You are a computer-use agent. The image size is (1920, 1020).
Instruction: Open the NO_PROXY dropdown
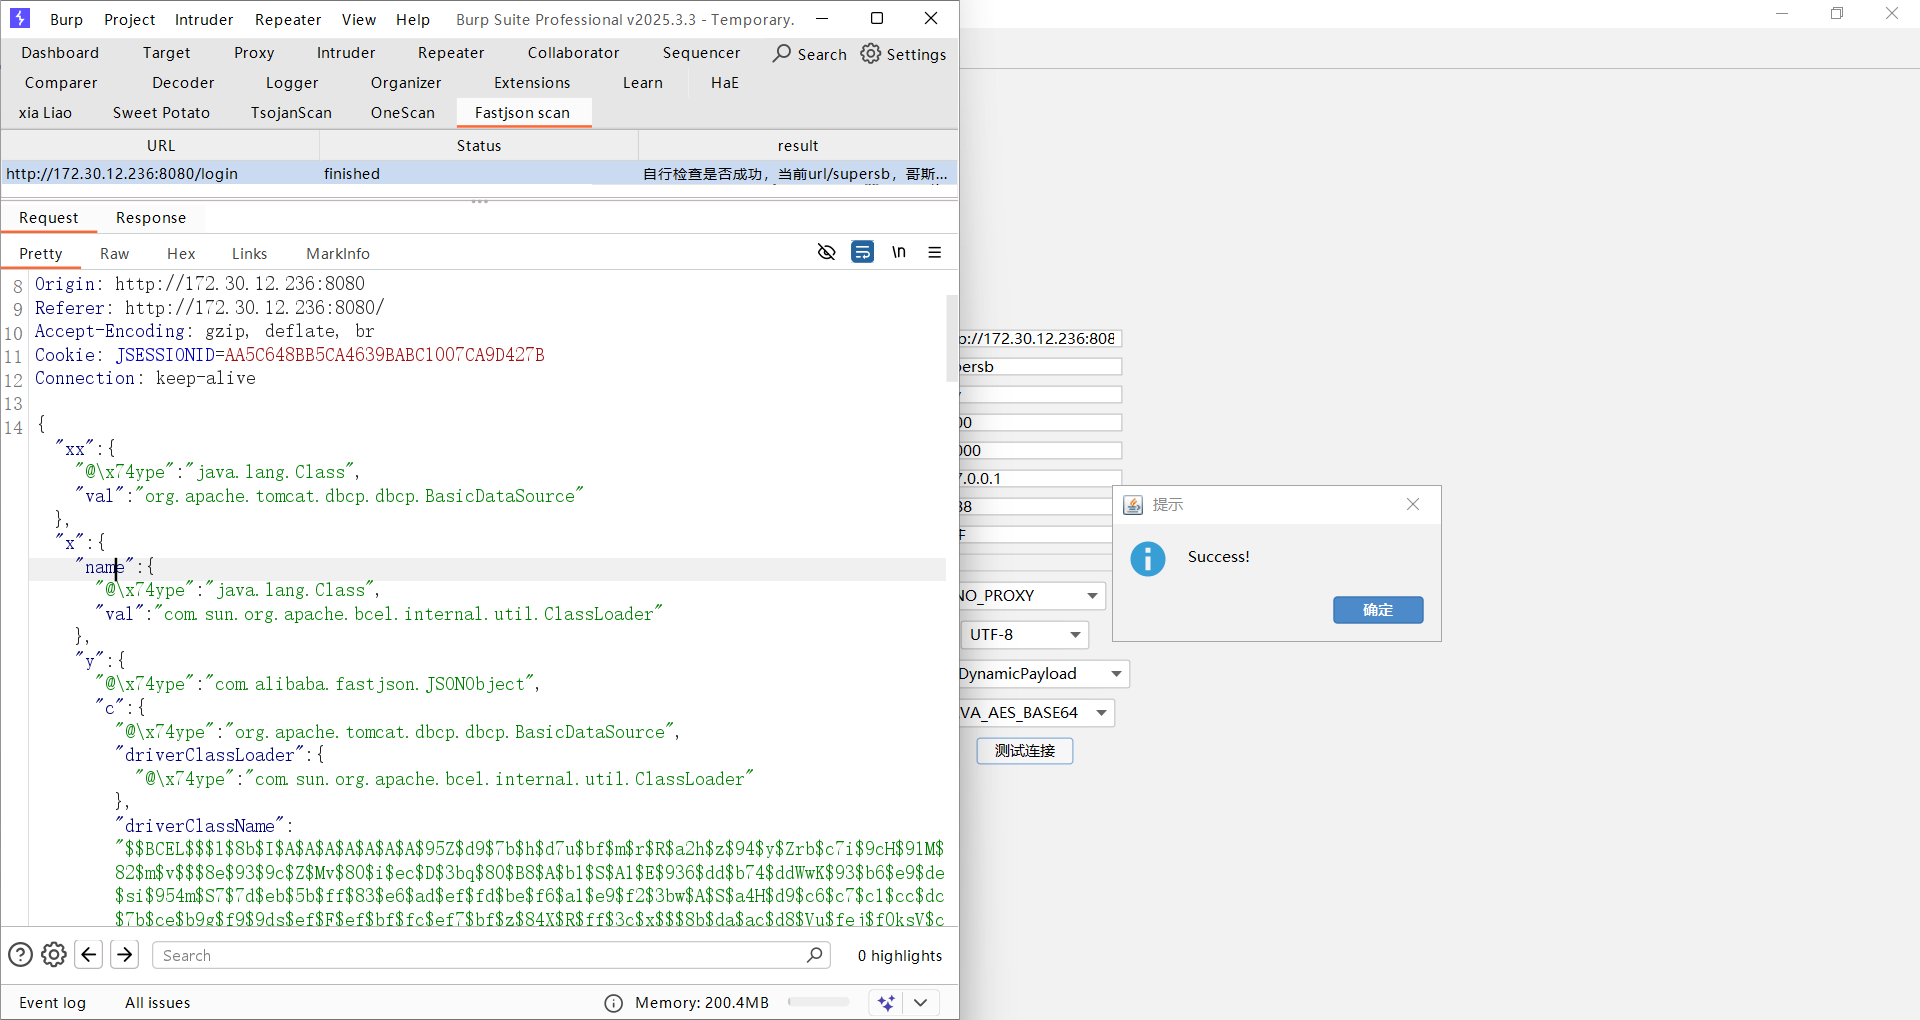(x=1032, y=596)
